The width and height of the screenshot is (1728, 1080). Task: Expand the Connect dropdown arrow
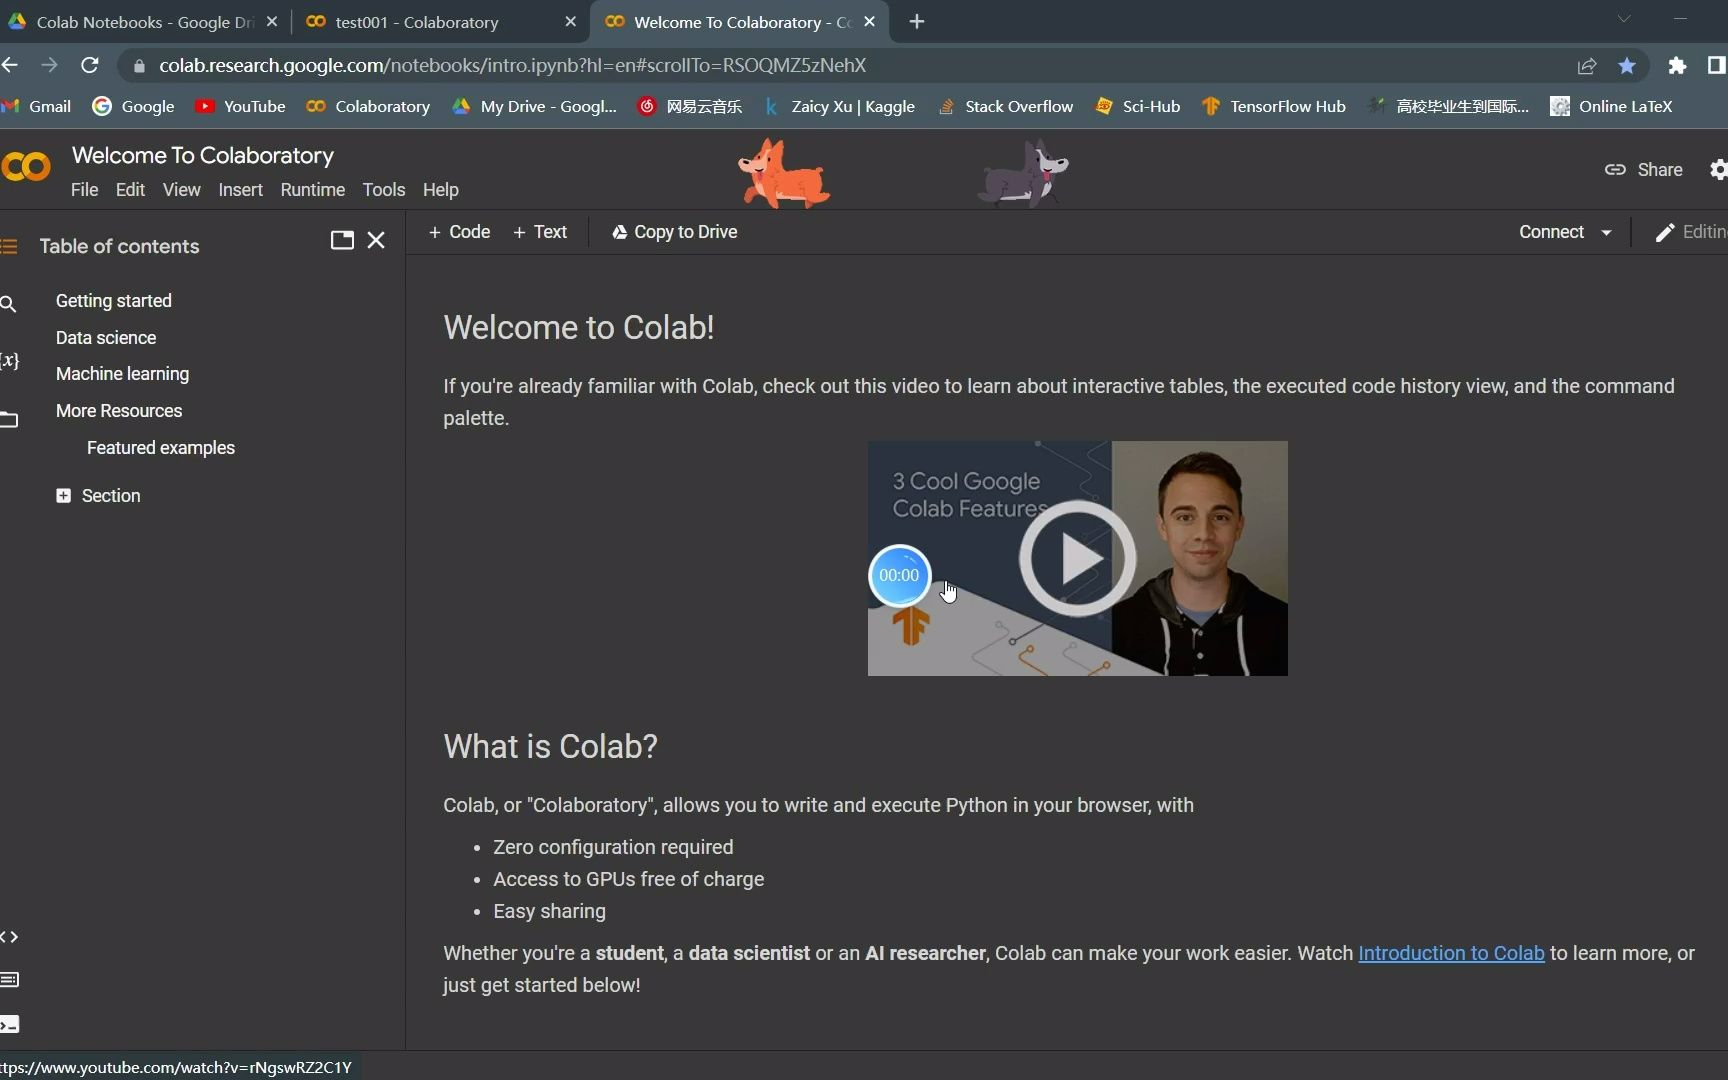[x=1605, y=232]
